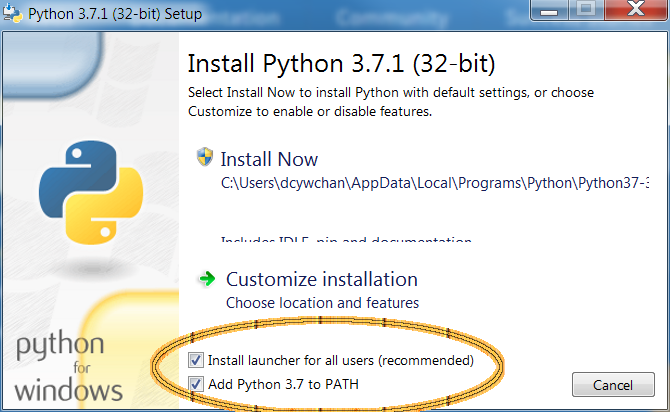Minimize the Python Setup window
670x412 pixels.
tap(549, 10)
